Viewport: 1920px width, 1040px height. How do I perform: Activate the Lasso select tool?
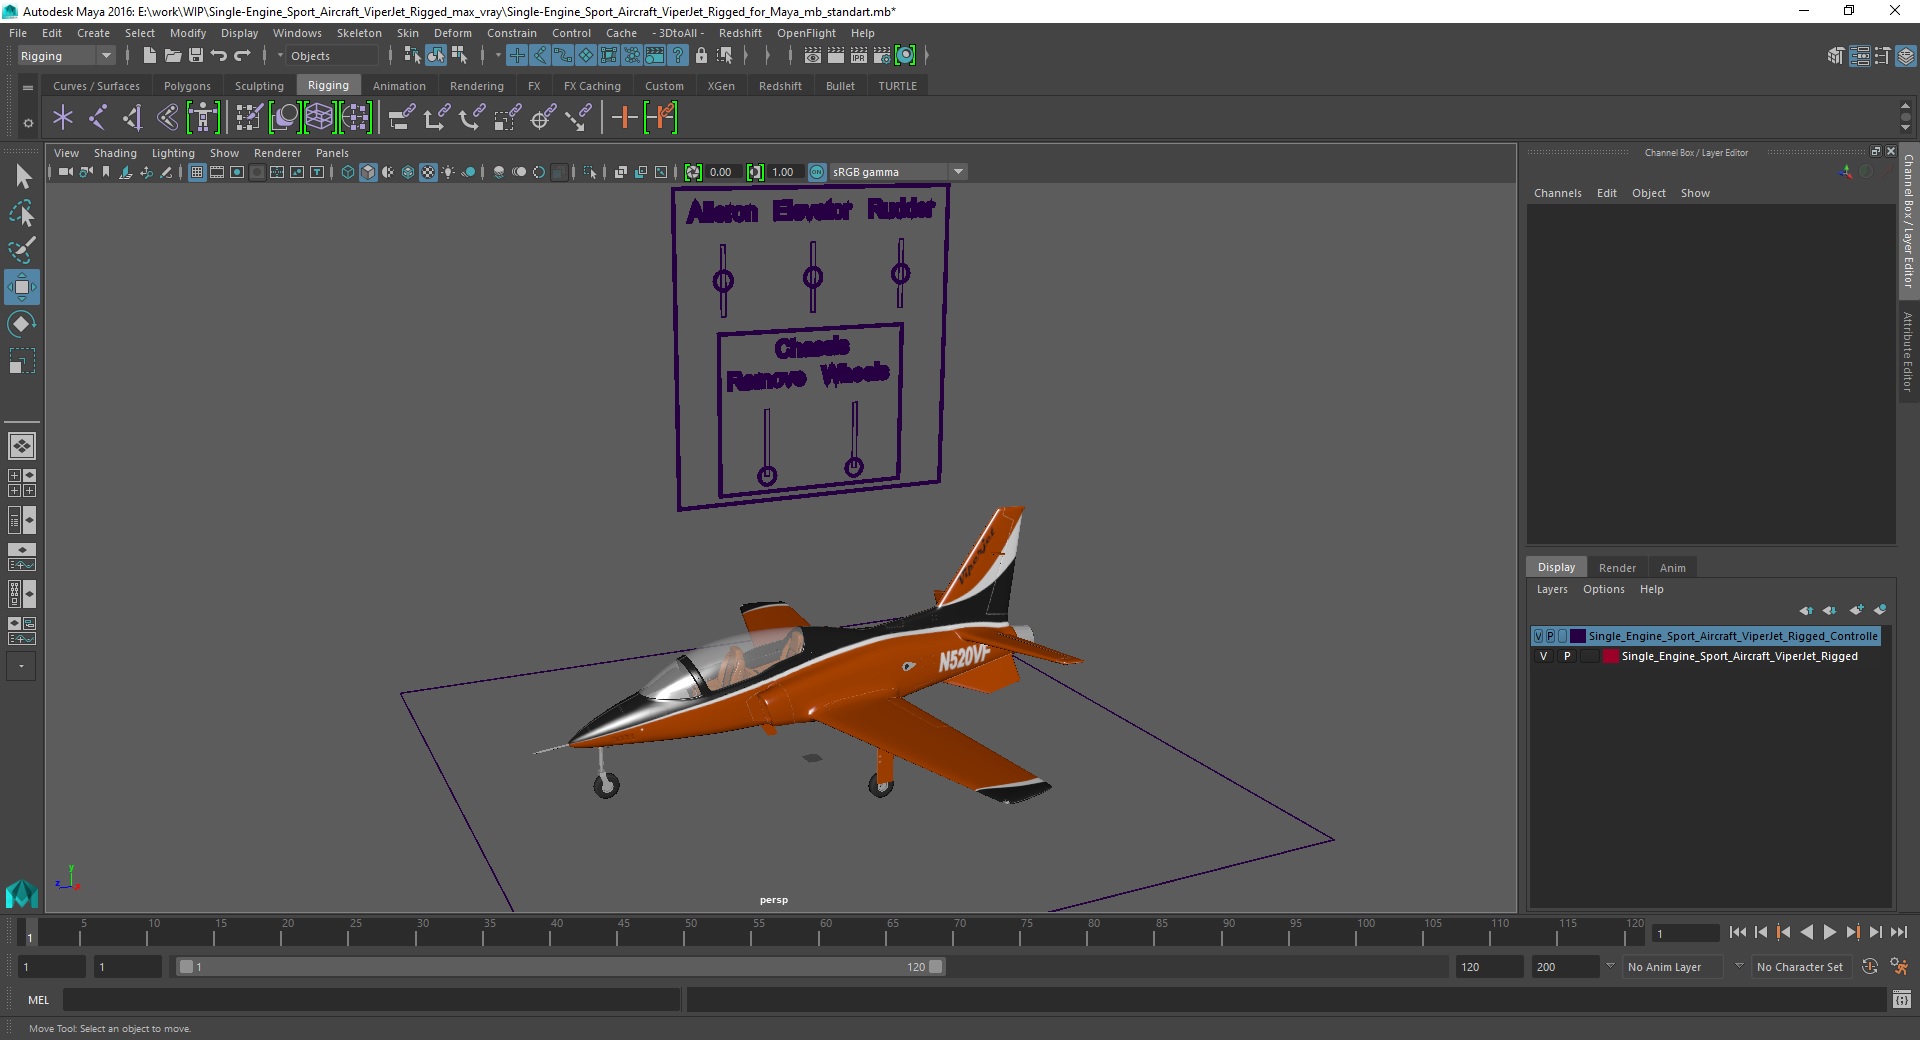pyautogui.click(x=22, y=214)
